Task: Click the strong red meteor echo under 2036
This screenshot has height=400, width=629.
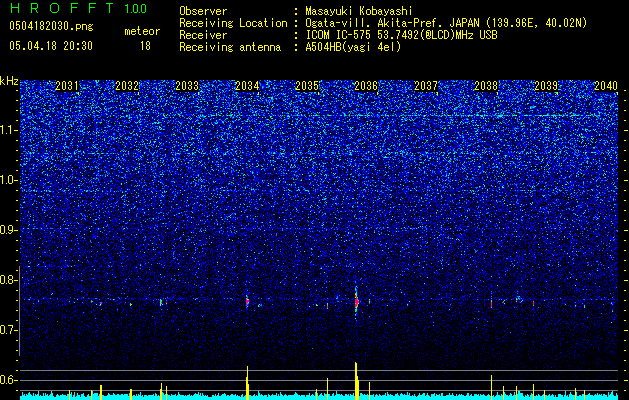Action: pyautogui.click(x=356, y=301)
